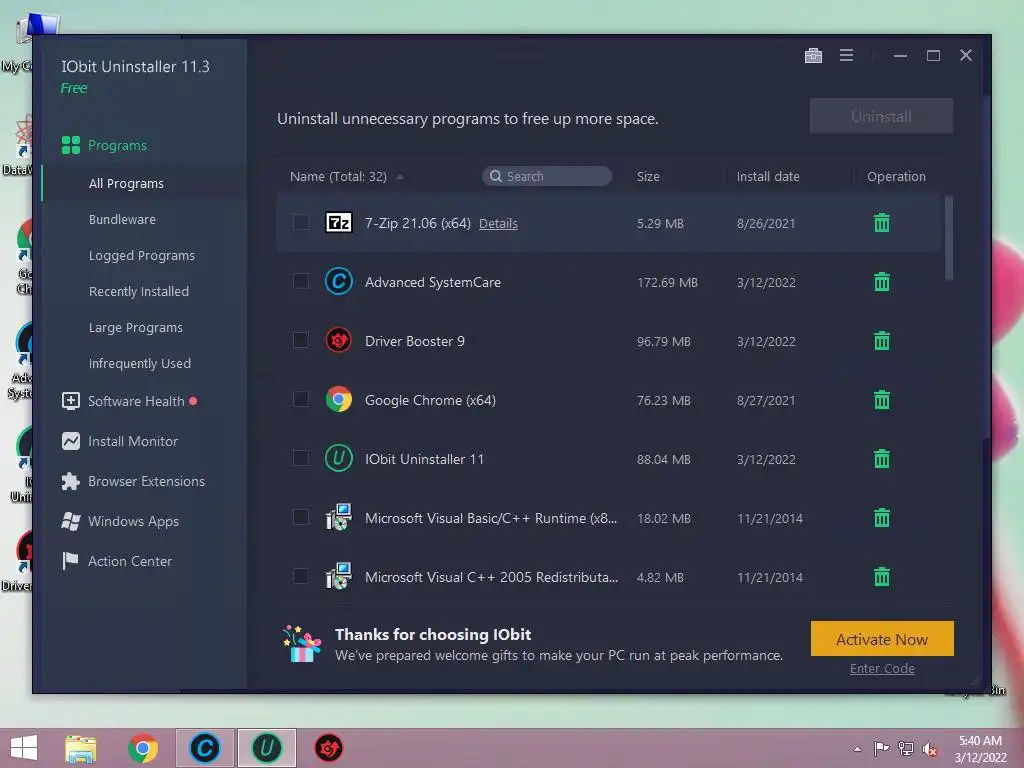Select Driver Booster 9 checkbox

pyautogui.click(x=300, y=340)
